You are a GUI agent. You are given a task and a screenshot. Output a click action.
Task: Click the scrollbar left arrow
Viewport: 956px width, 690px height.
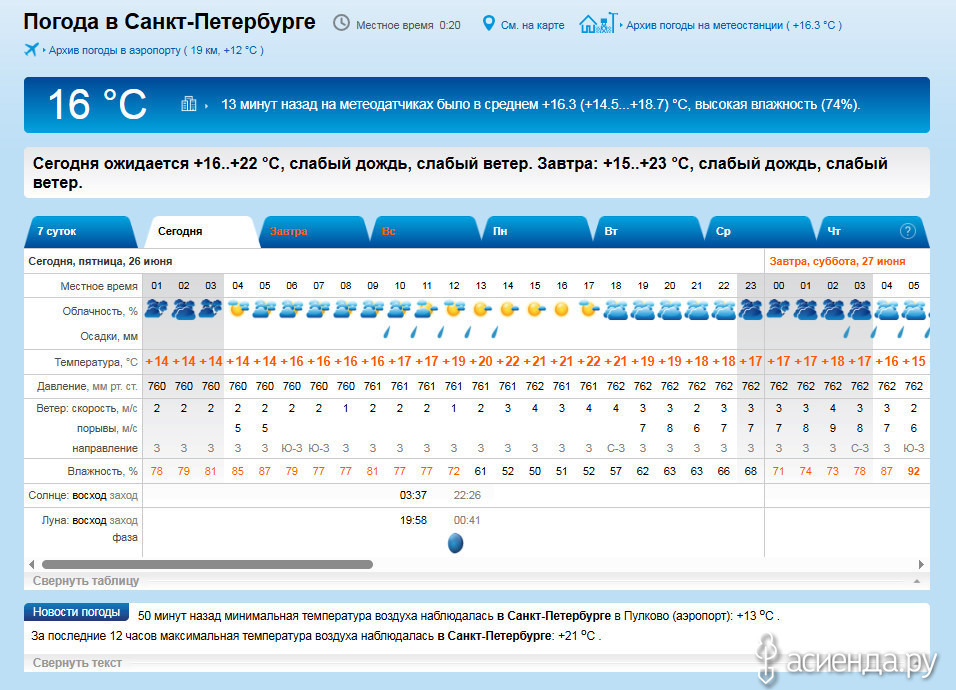click(32, 564)
